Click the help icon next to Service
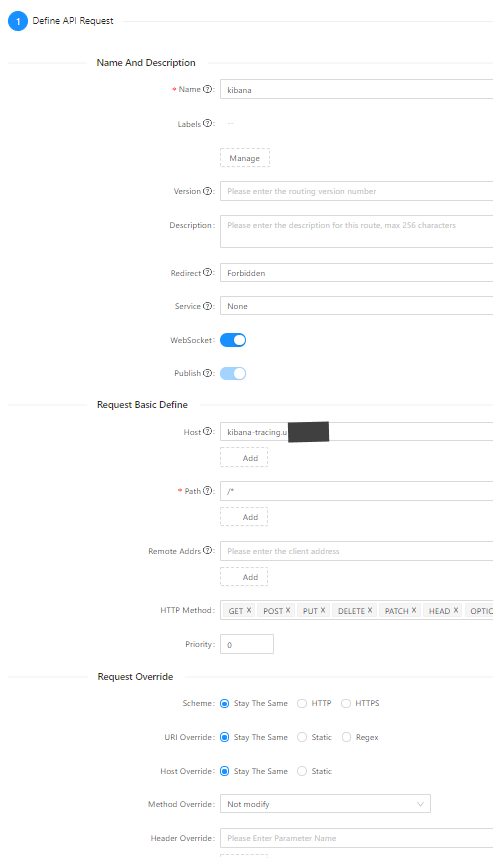The image size is (493, 858). coord(207,306)
